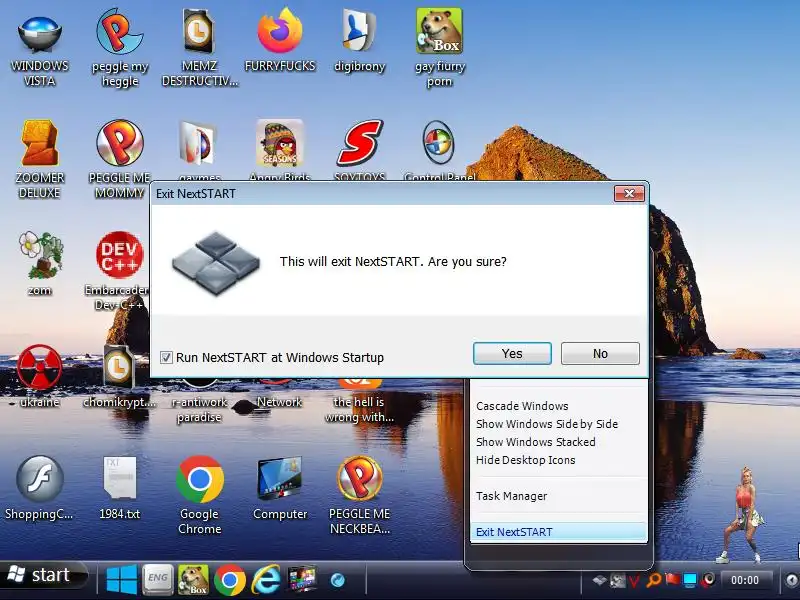800x600 pixels.
Task: Open the start button on taskbar
Action: pyautogui.click(x=43, y=576)
